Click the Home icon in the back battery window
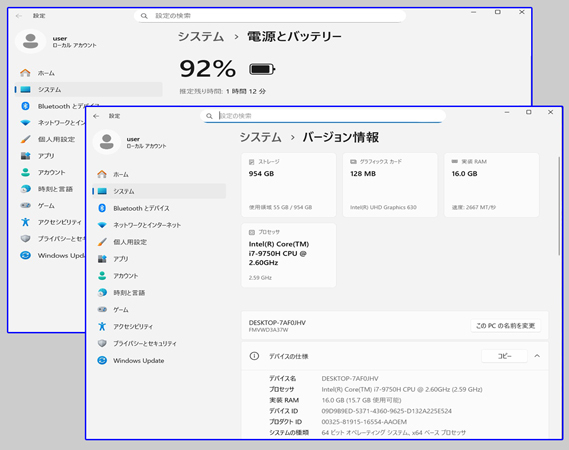 click(25, 73)
